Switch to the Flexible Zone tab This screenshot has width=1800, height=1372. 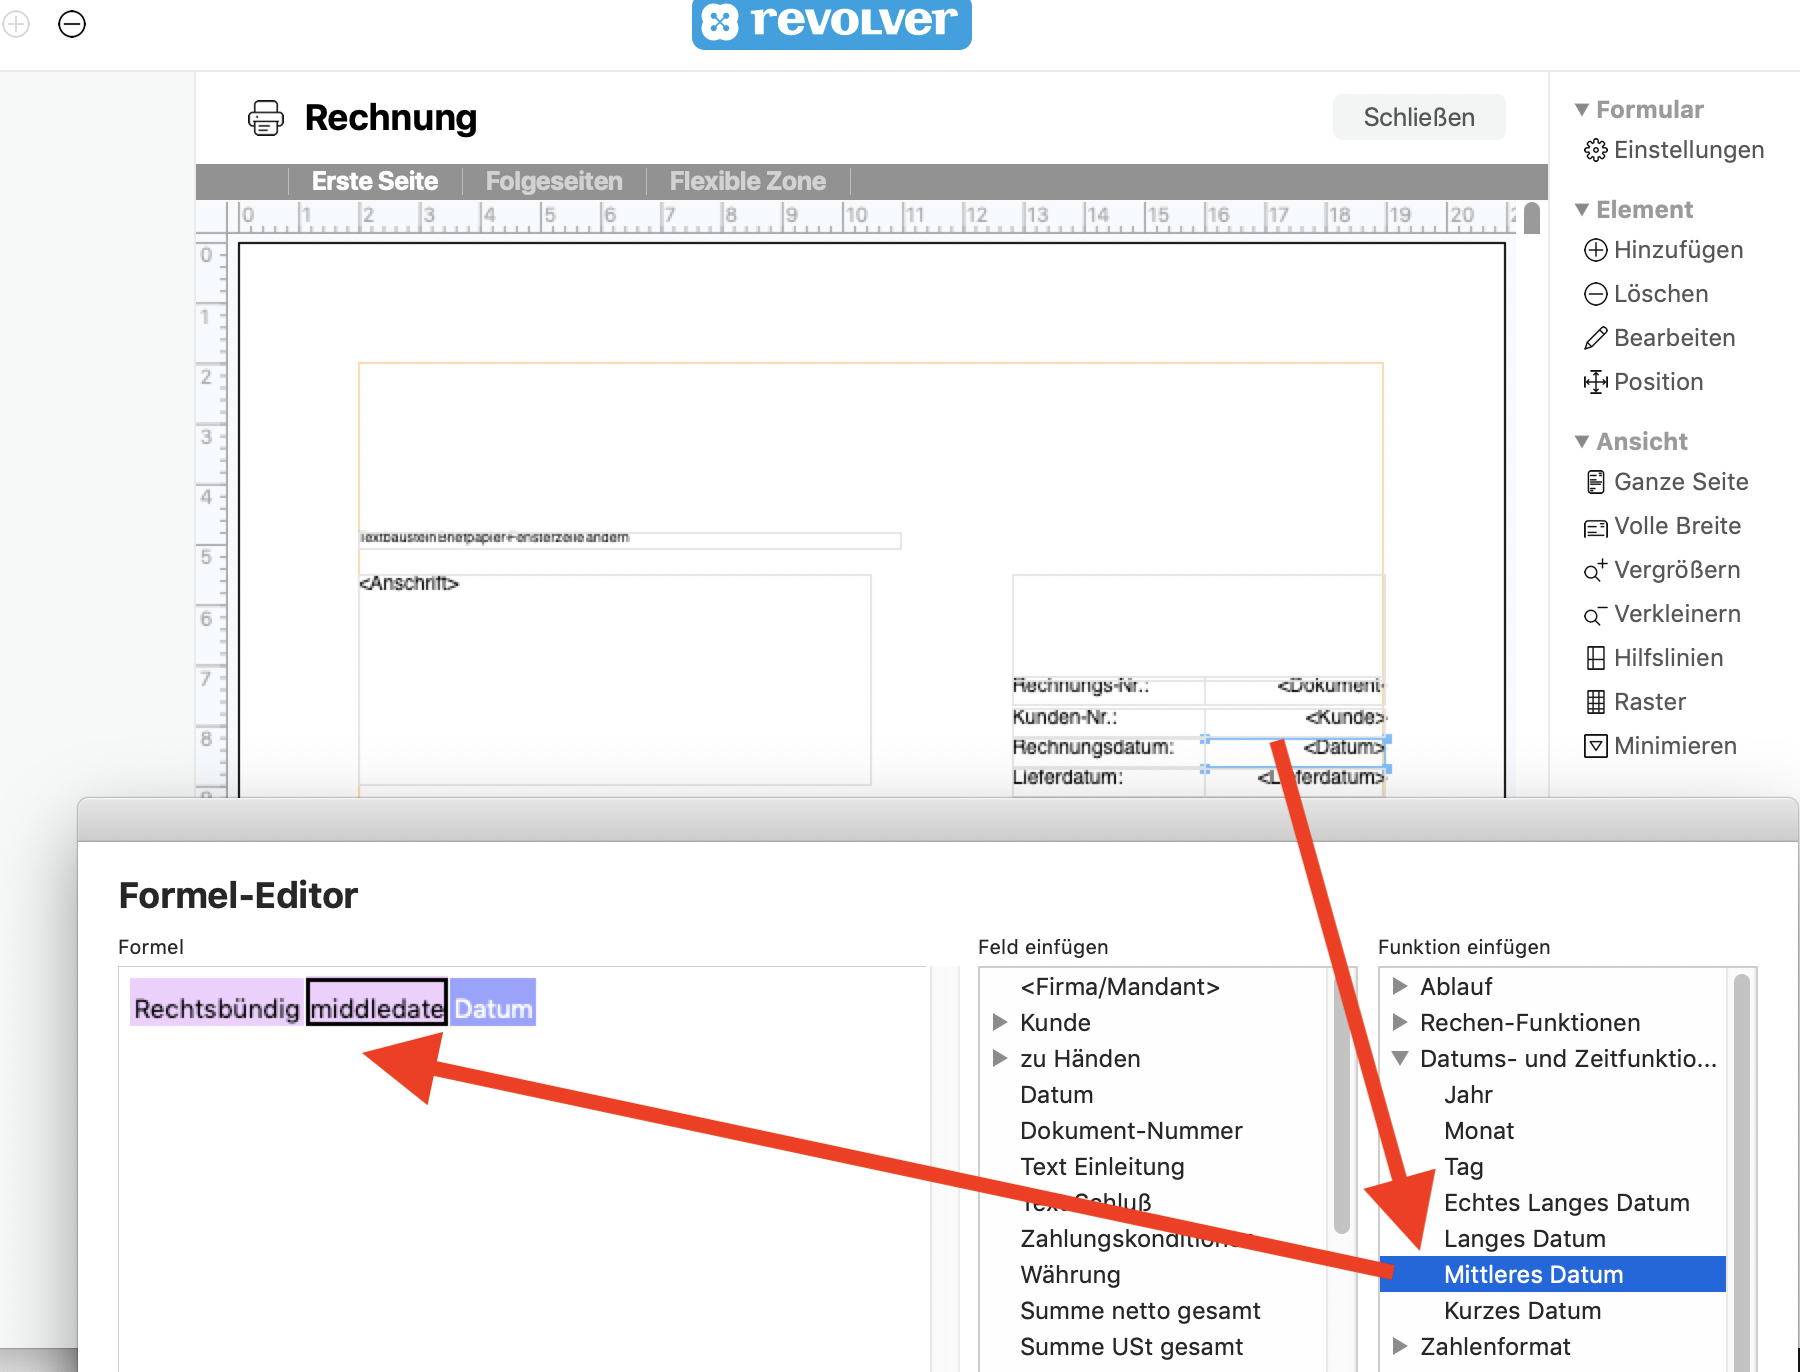(747, 181)
